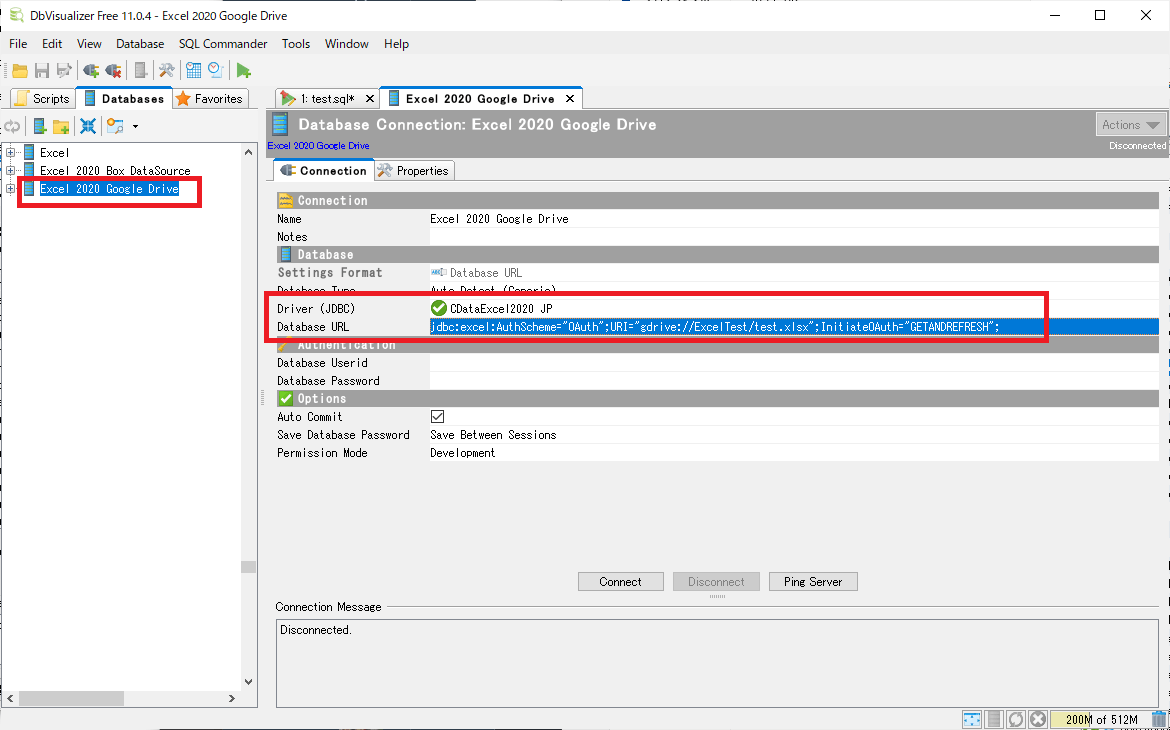Click the Excel 2020 Google Drive breadcrumb link
Screen dimensions: 1170x730
(318, 146)
